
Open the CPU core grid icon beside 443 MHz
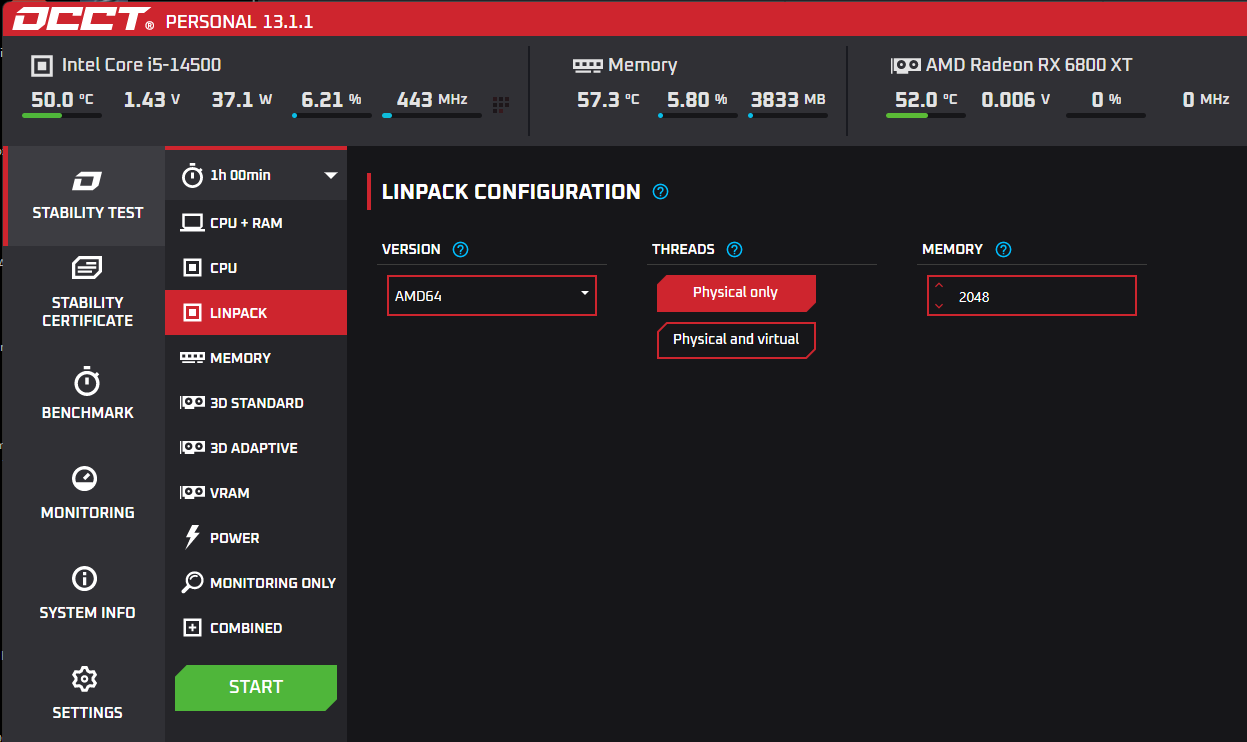coord(501,104)
